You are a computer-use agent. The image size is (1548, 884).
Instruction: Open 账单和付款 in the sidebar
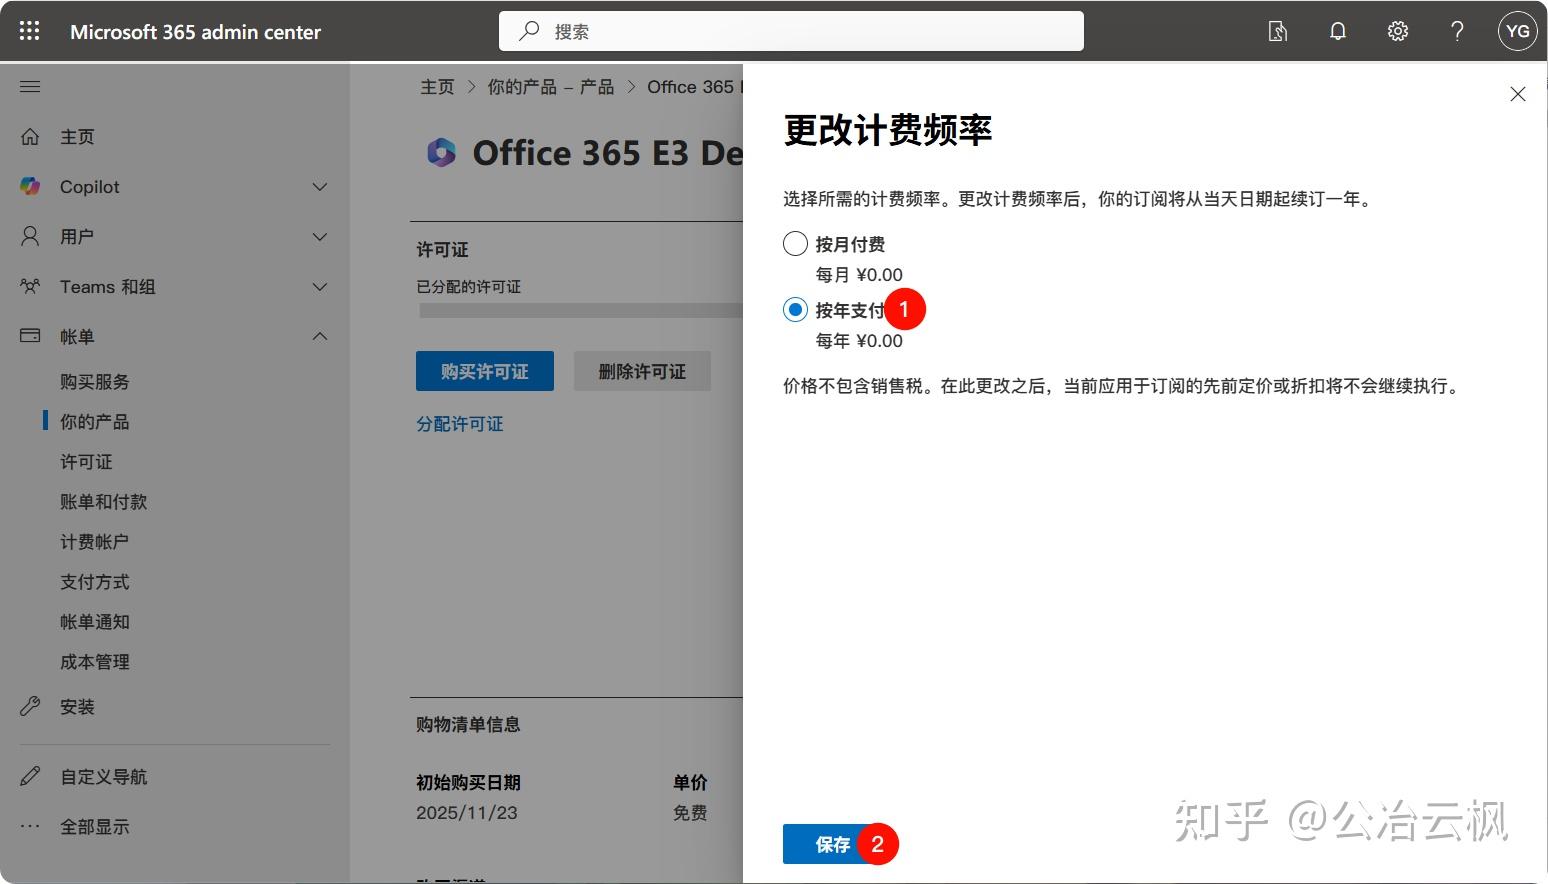pyautogui.click(x=103, y=501)
